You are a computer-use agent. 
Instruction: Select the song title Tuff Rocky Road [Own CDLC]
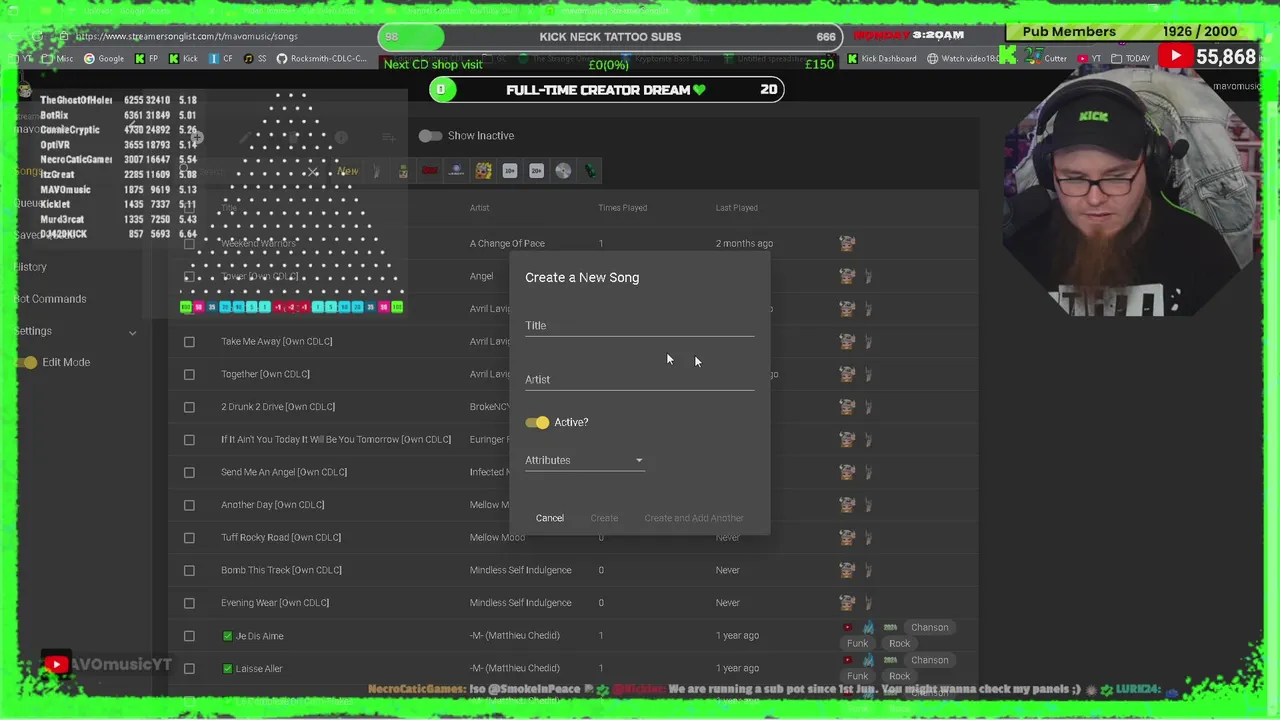(281, 537)
